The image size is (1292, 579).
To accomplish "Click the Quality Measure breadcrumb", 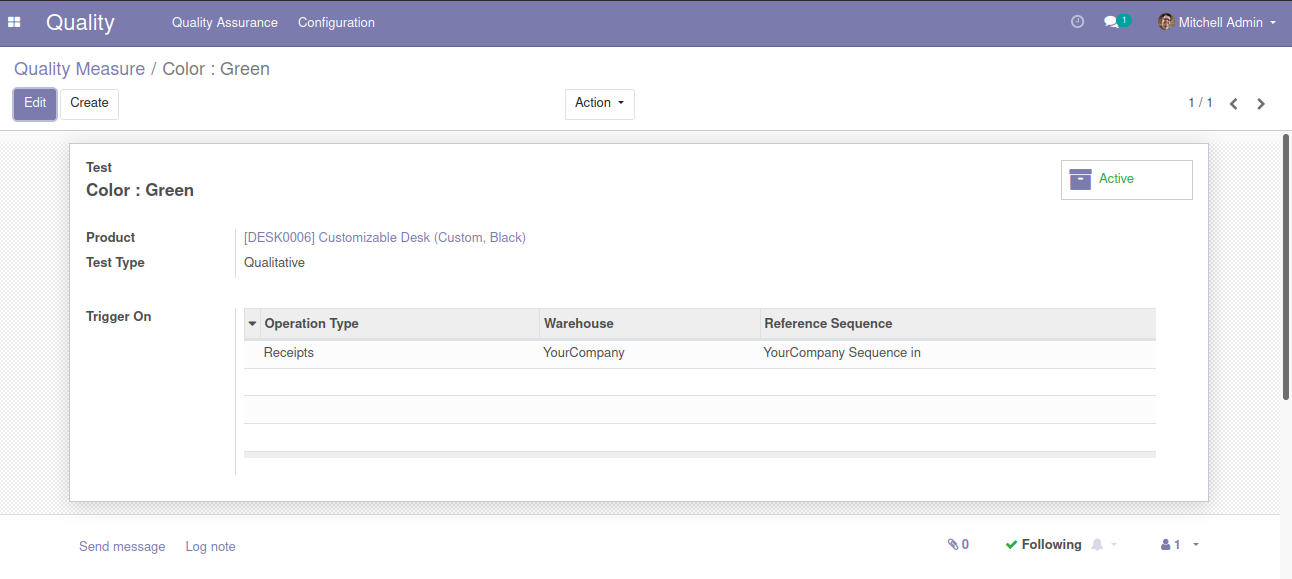I will pos(79,69).
